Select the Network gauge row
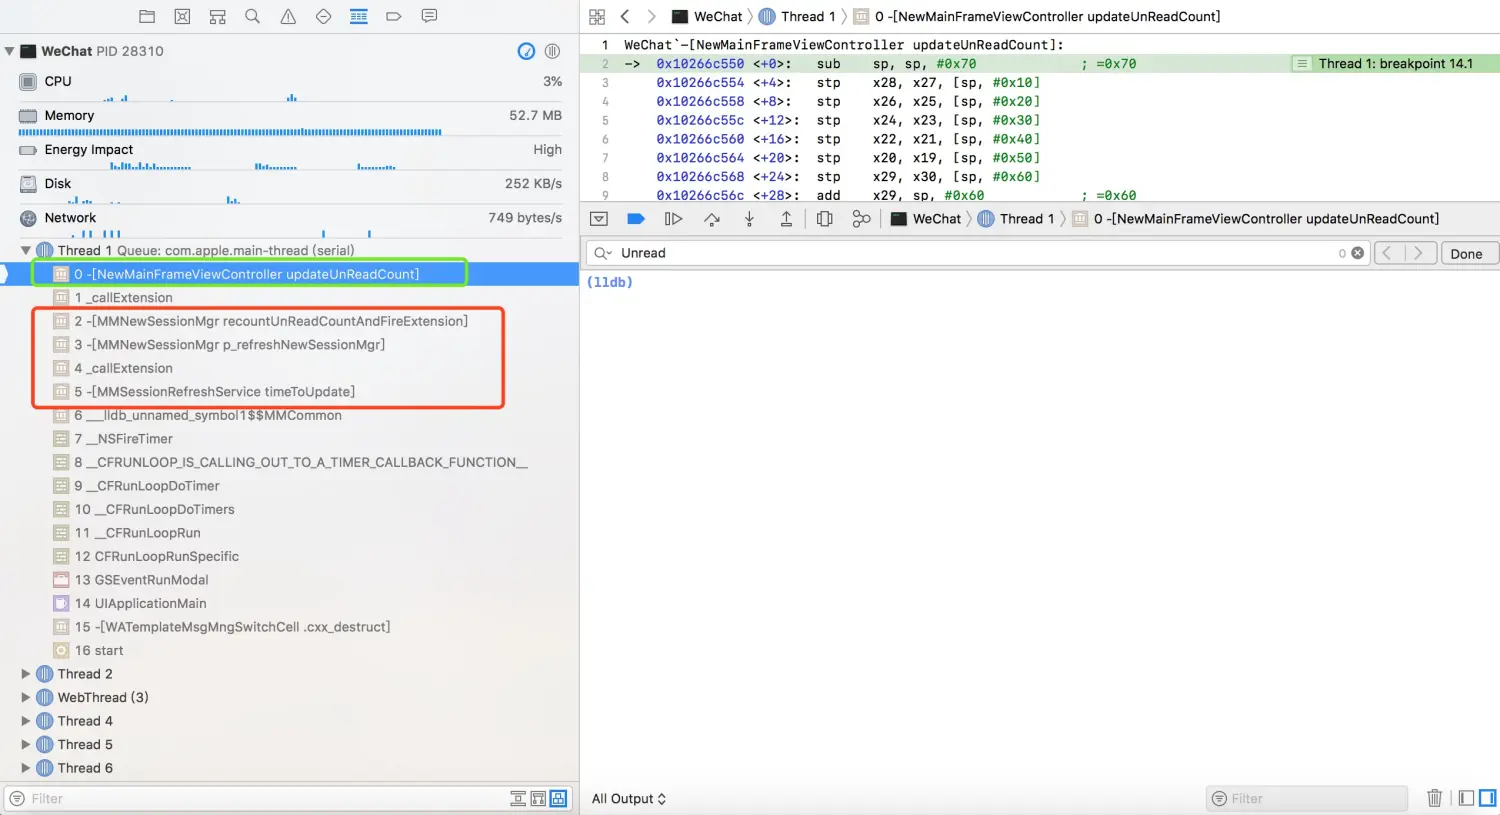 pos(289,221)
